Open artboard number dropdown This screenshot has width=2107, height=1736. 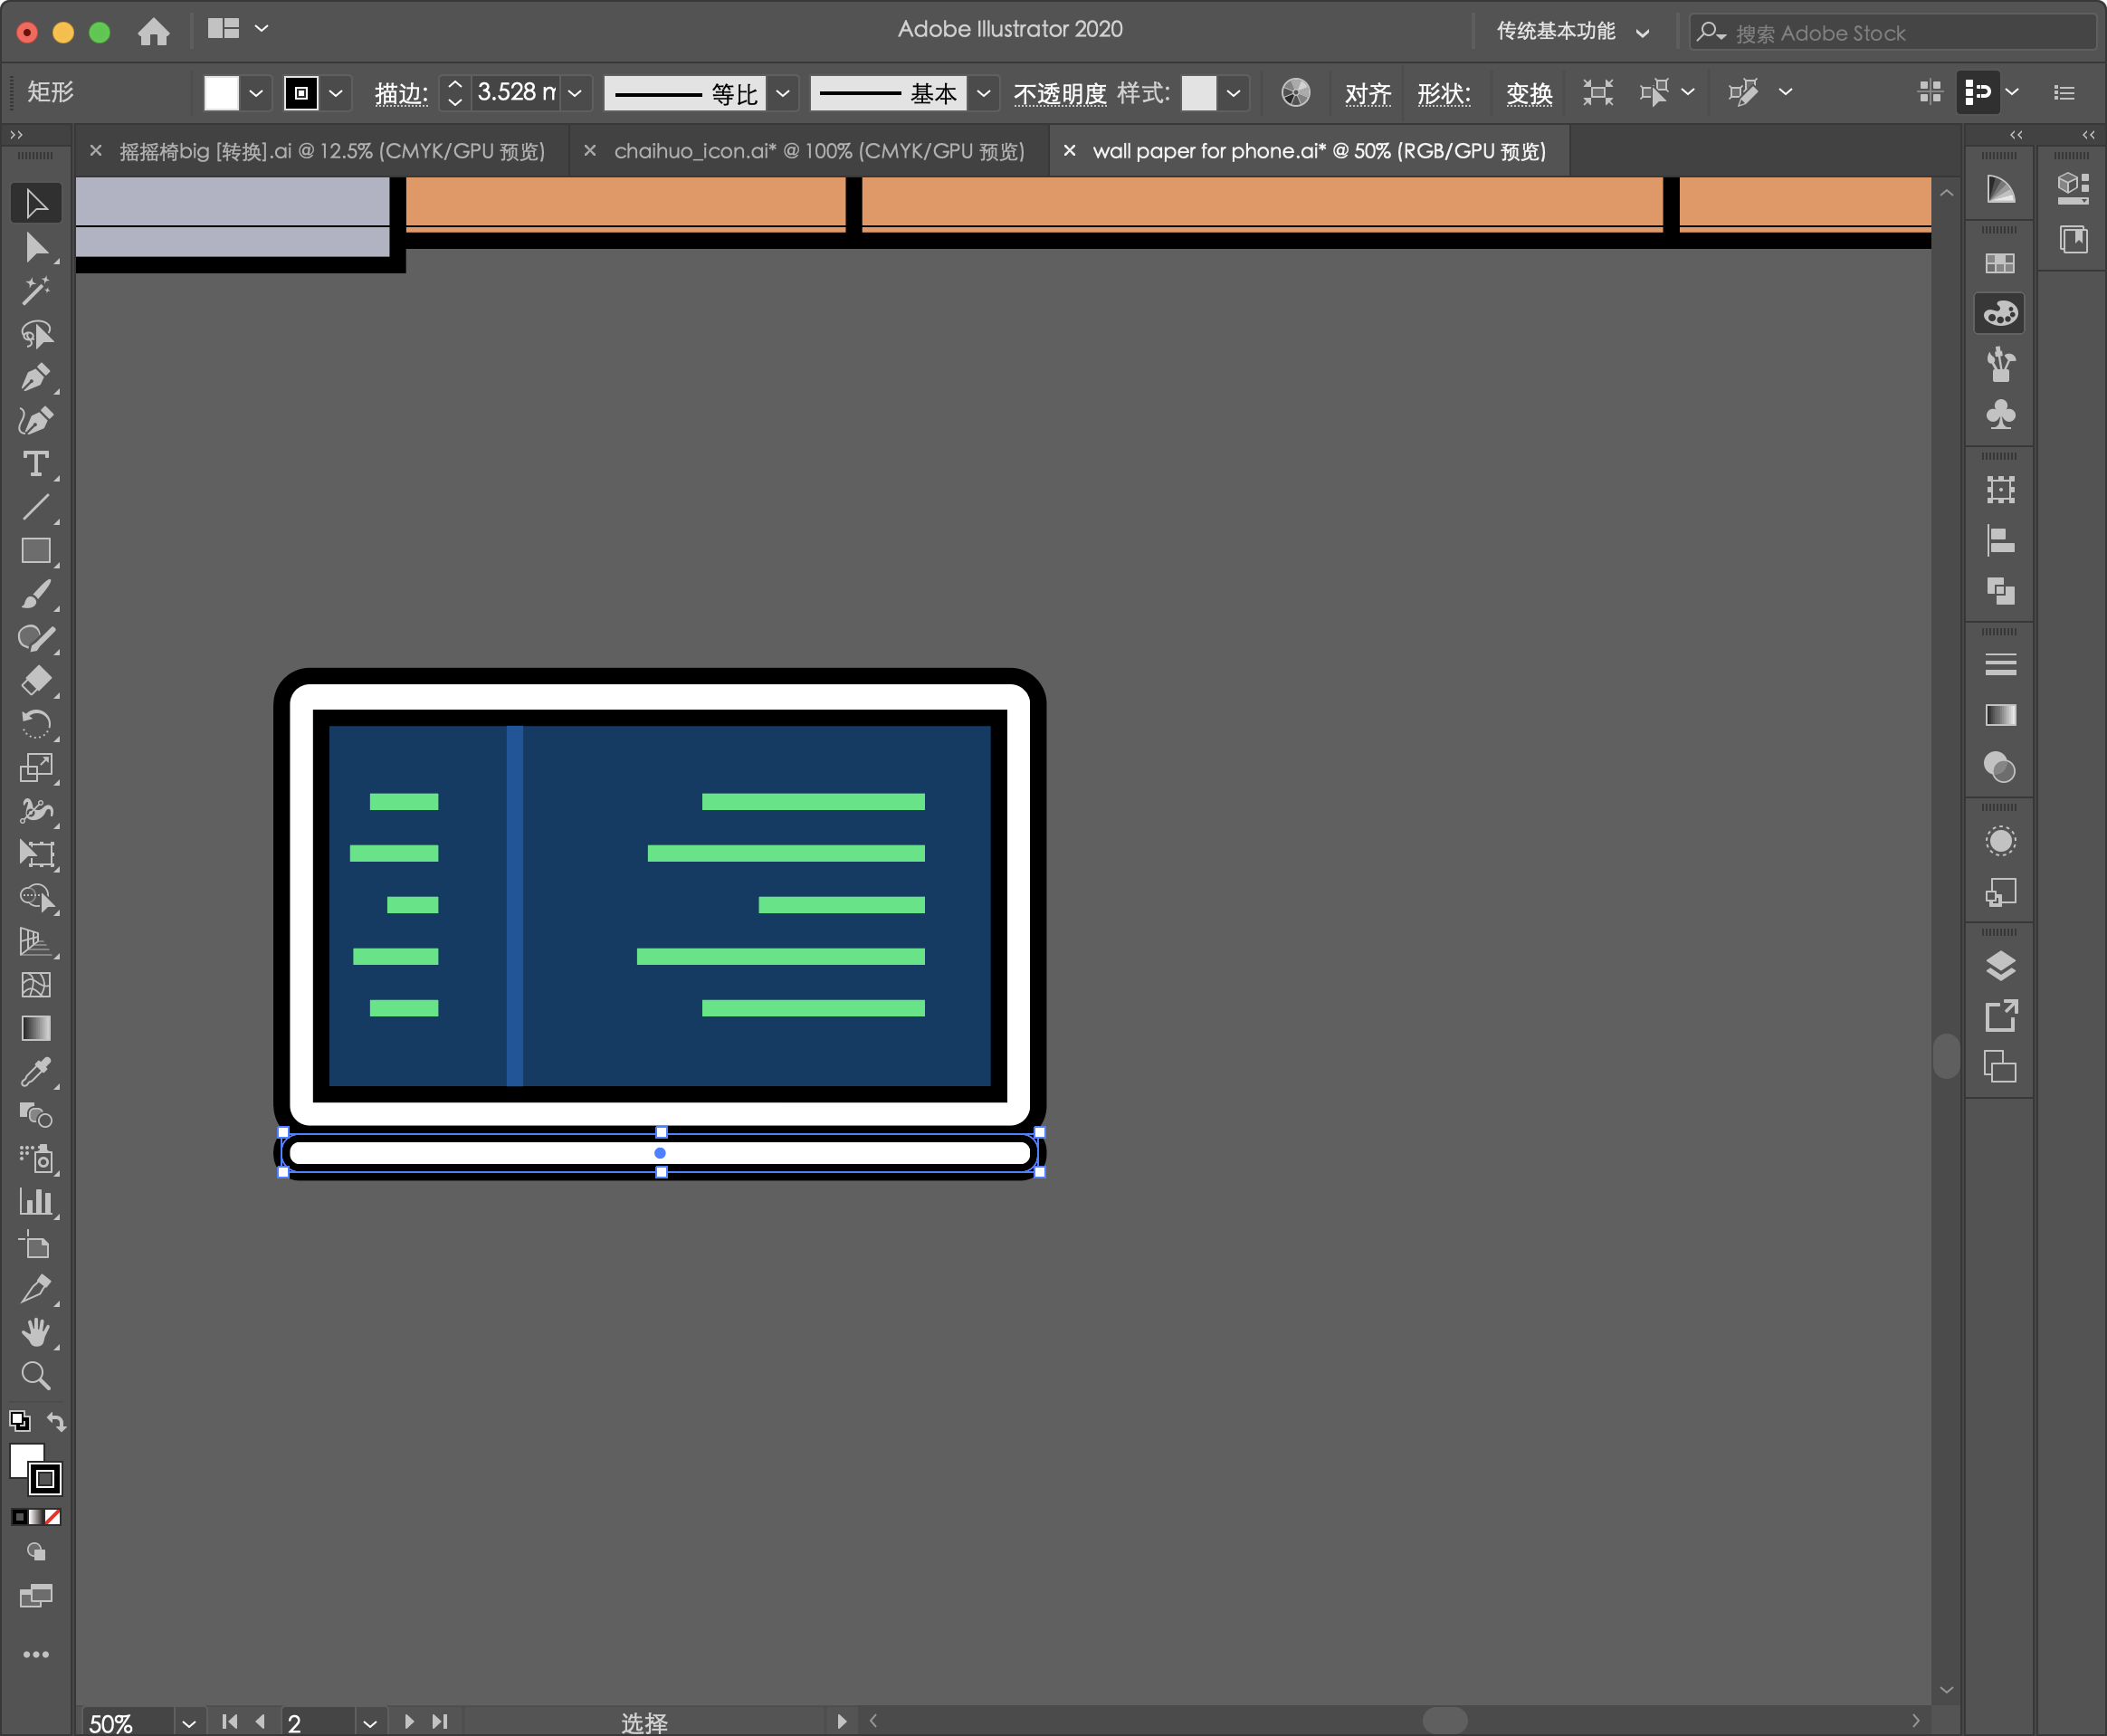(370, 1723)
